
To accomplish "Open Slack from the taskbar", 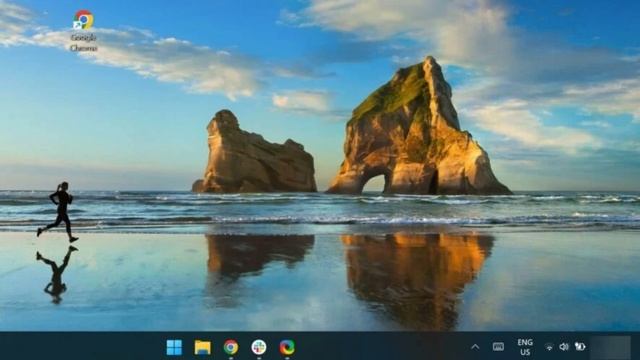I will click(259, 347).
